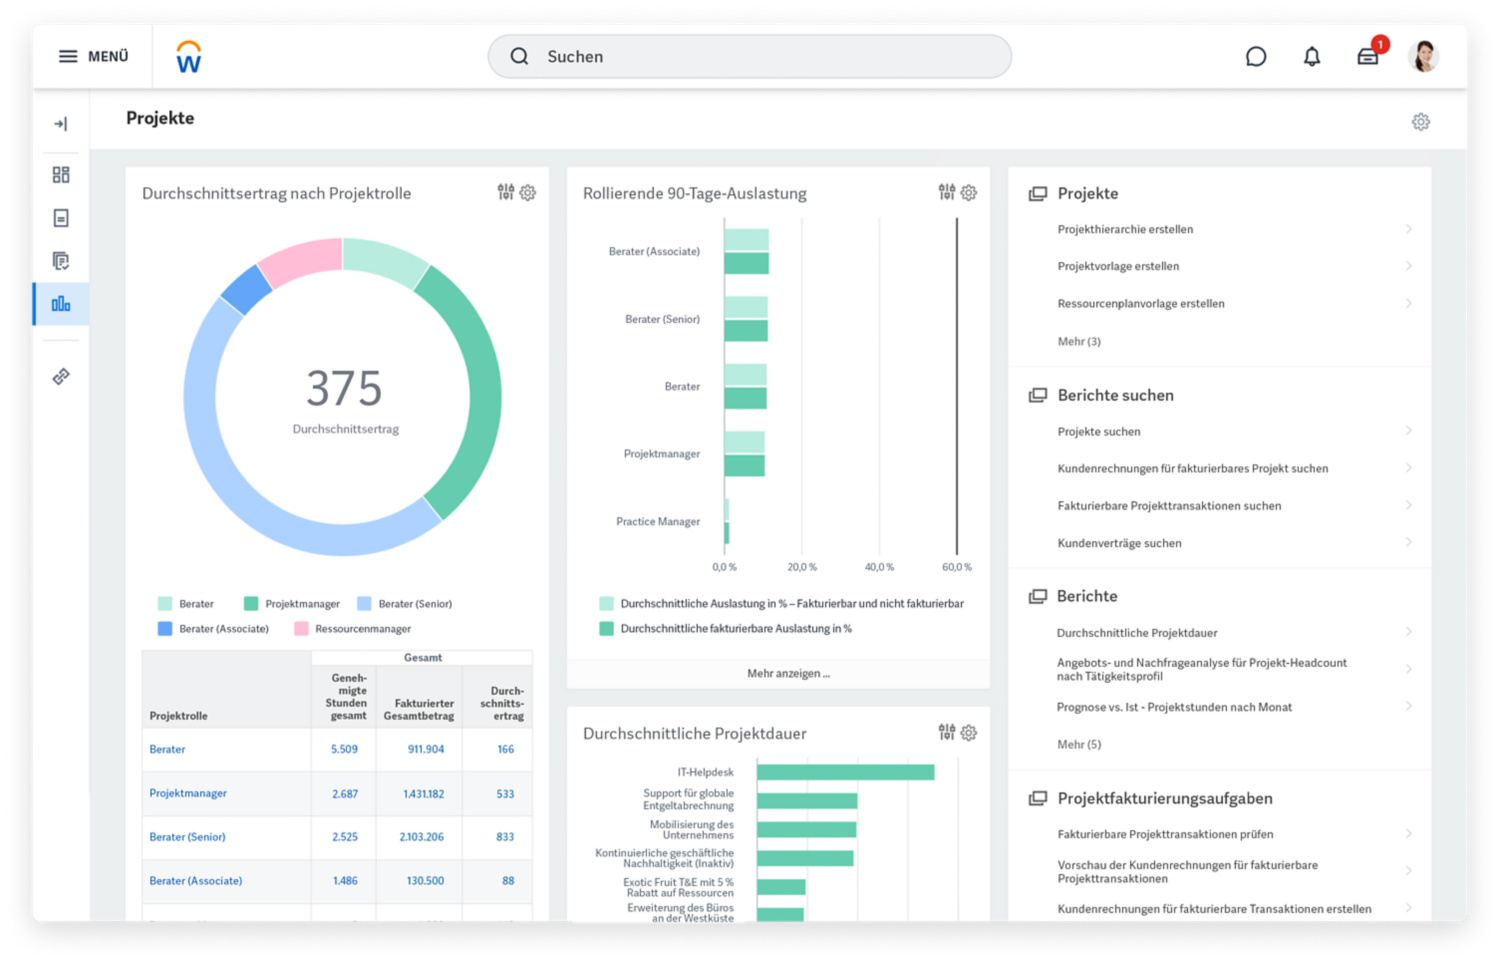Viewport: 1500px width, 962px height.
Task: Open Berater (Associate) link in table
Action: [196, 881]
